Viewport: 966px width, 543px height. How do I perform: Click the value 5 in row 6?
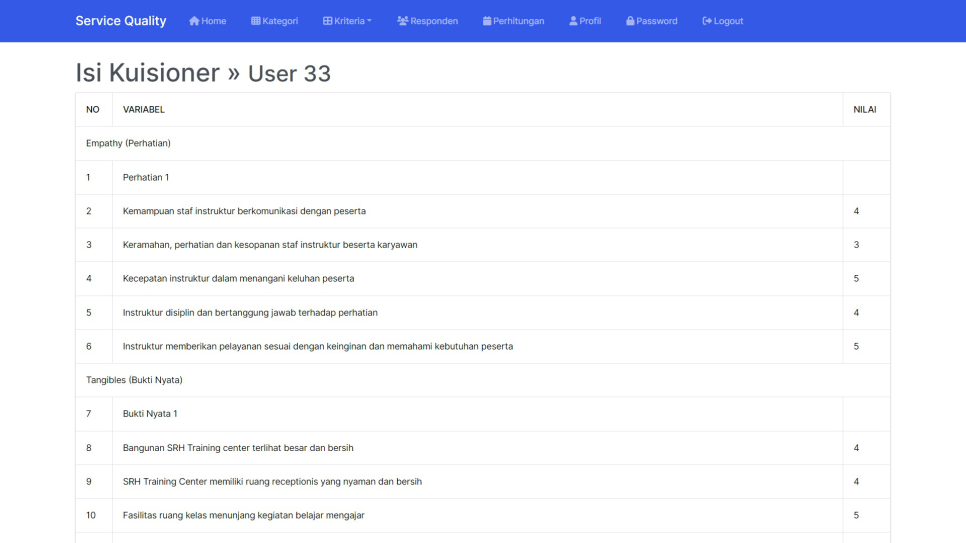856,346
